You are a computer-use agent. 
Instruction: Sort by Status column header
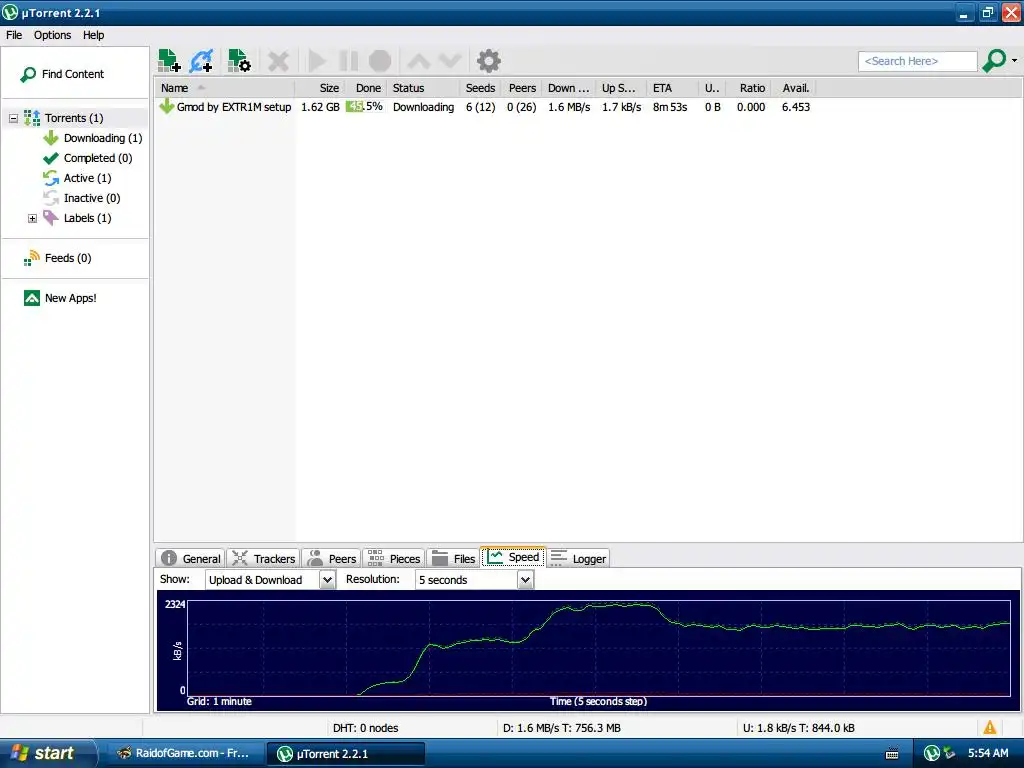pos(423,88)
